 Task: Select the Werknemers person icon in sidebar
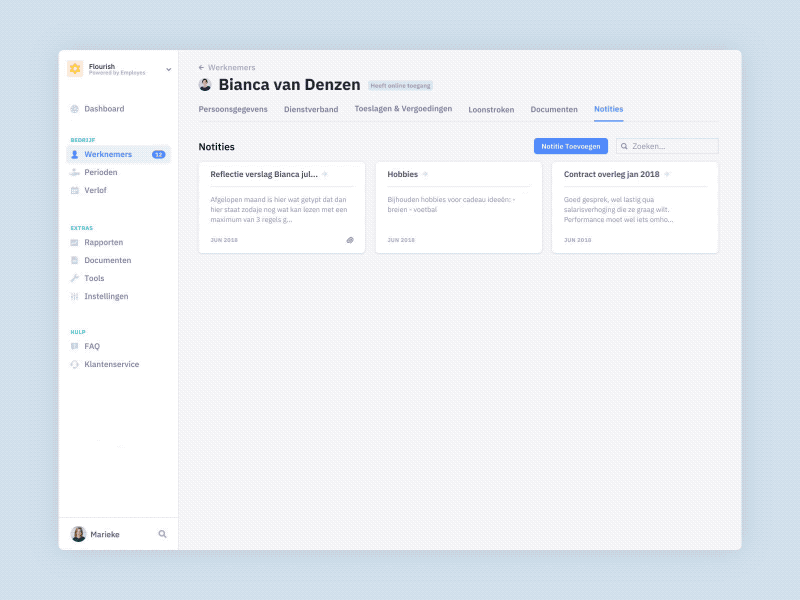(74, 154)
